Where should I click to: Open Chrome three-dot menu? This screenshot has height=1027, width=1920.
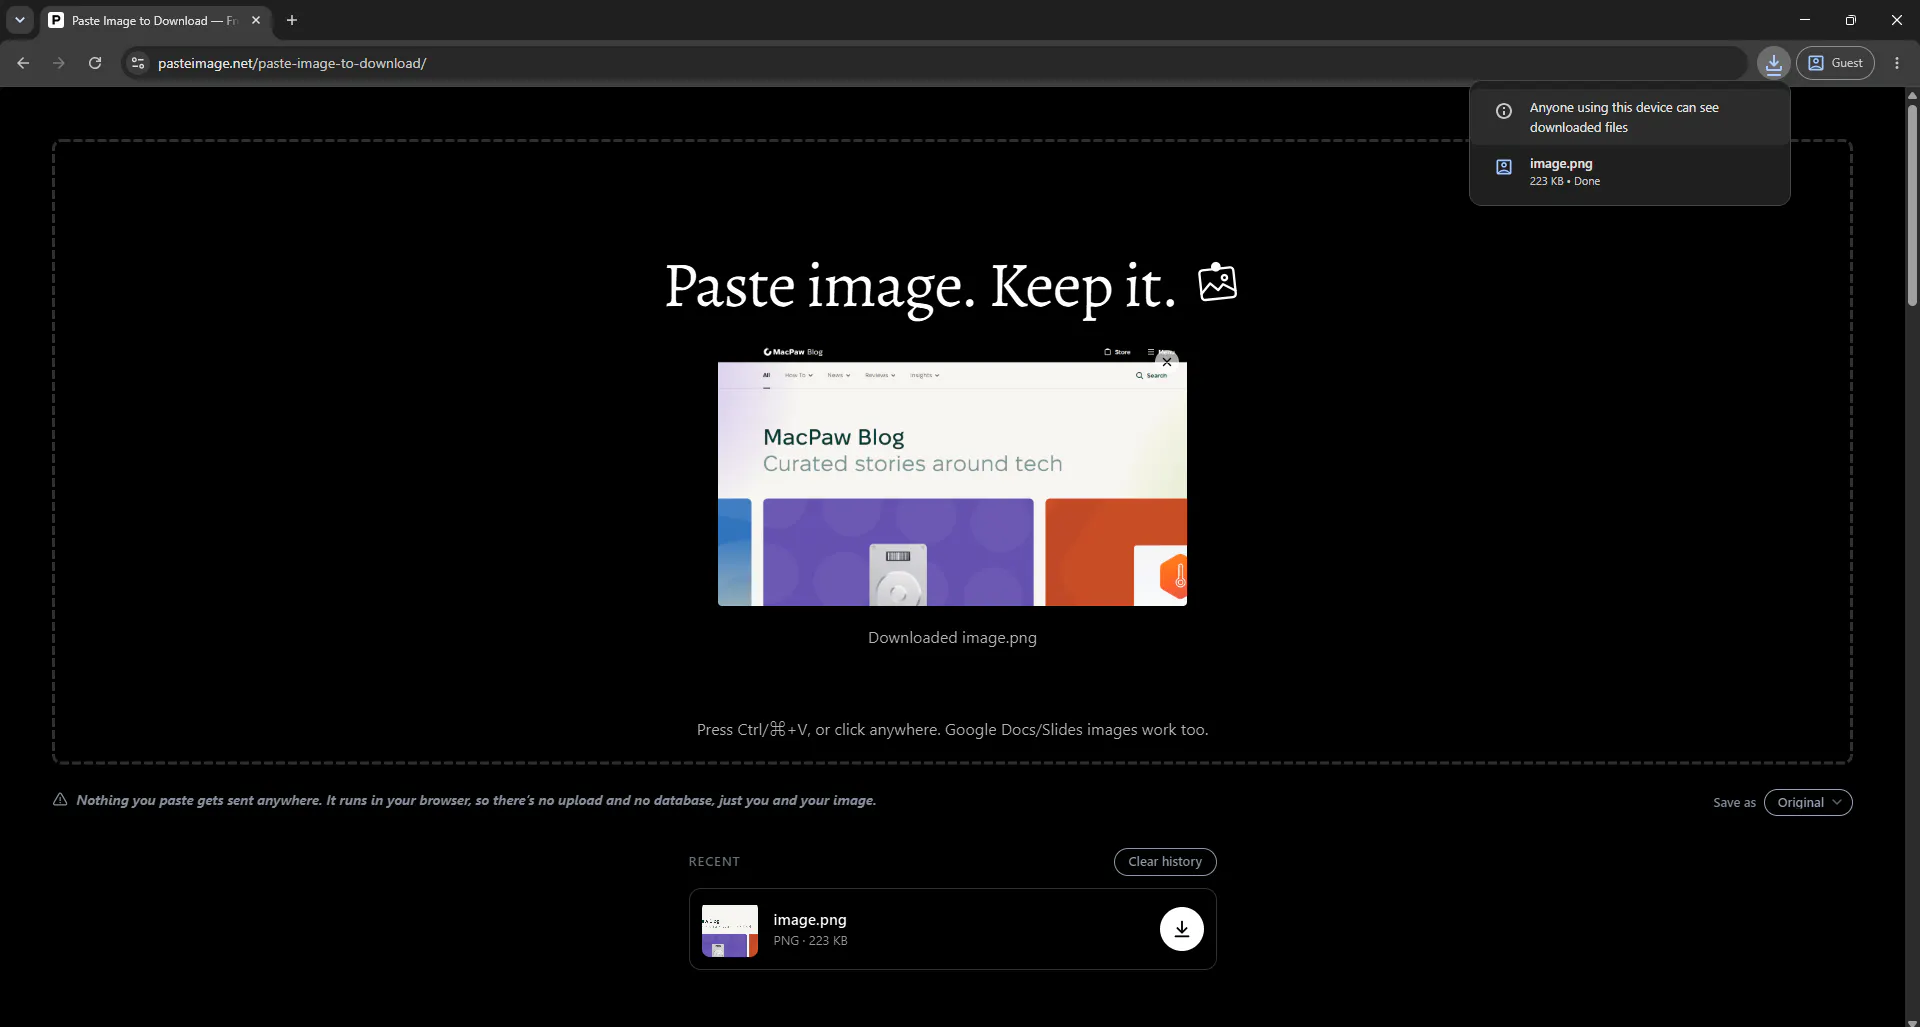click(1897, 63)
